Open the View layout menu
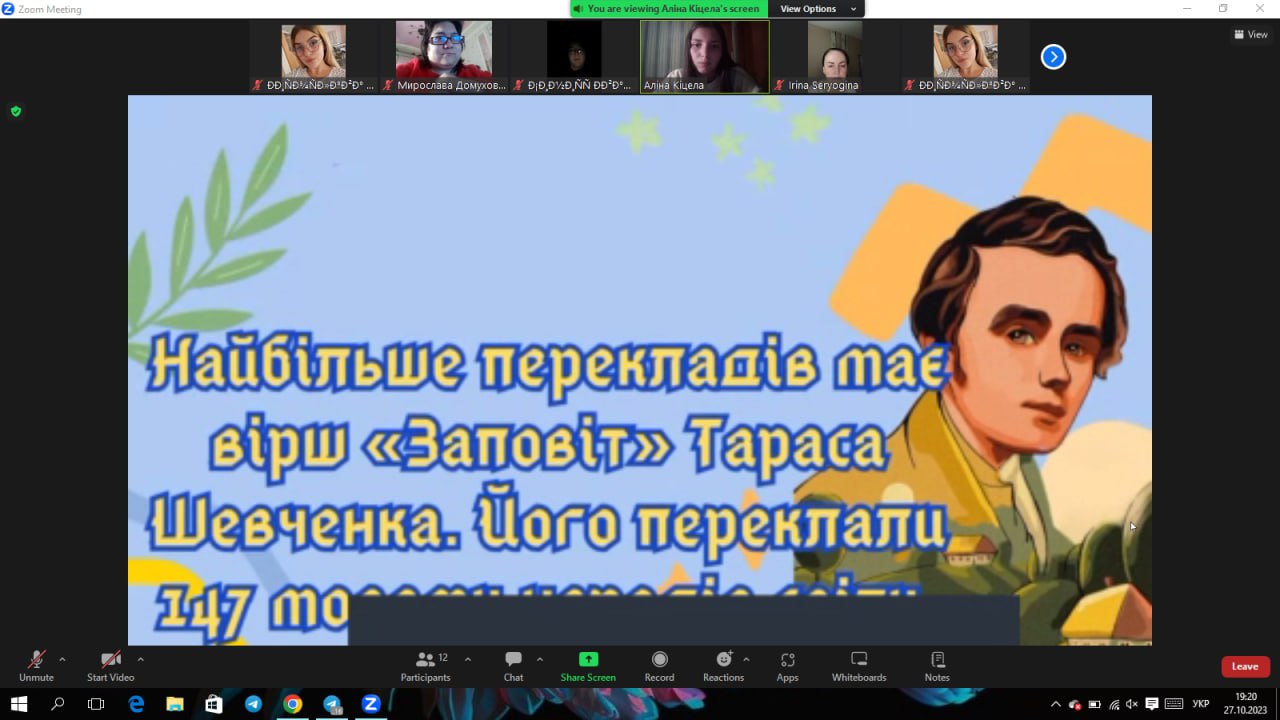This screenshot has width=1280, height=720. coord(1251,34)
